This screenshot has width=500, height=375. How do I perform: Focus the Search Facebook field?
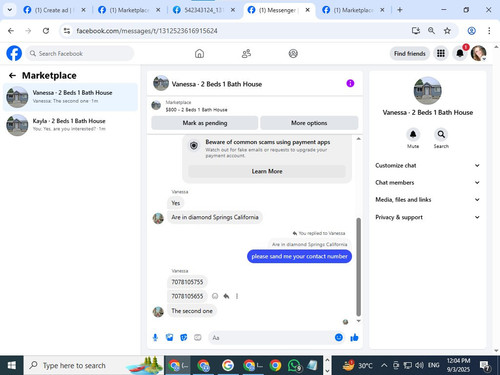(x=80, y=53)
